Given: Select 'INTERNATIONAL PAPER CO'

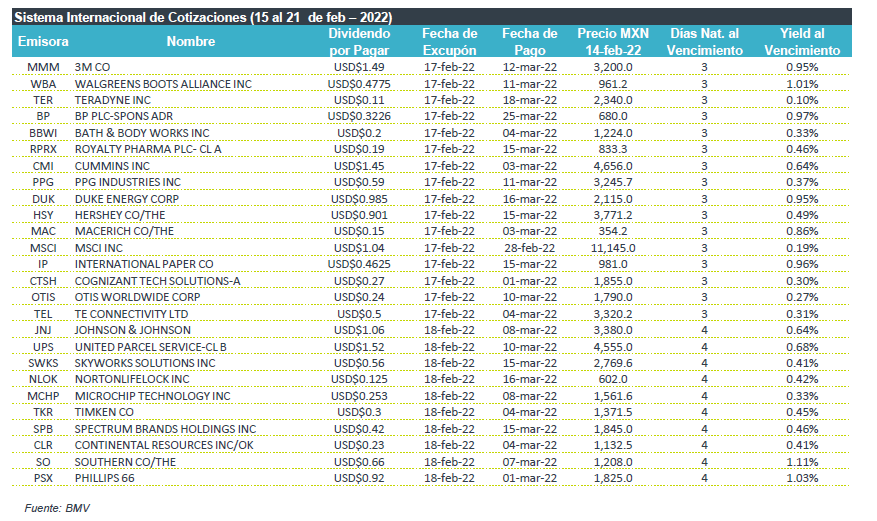Looking at the screenshot, I should pos(144,264).
